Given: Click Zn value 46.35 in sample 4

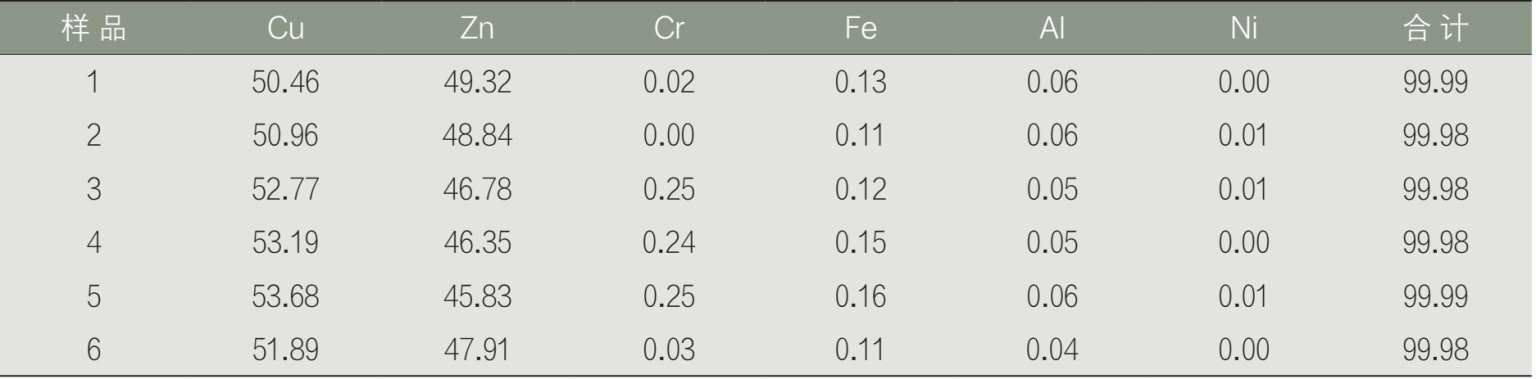Looking at the screenshot, I should 477,242.
